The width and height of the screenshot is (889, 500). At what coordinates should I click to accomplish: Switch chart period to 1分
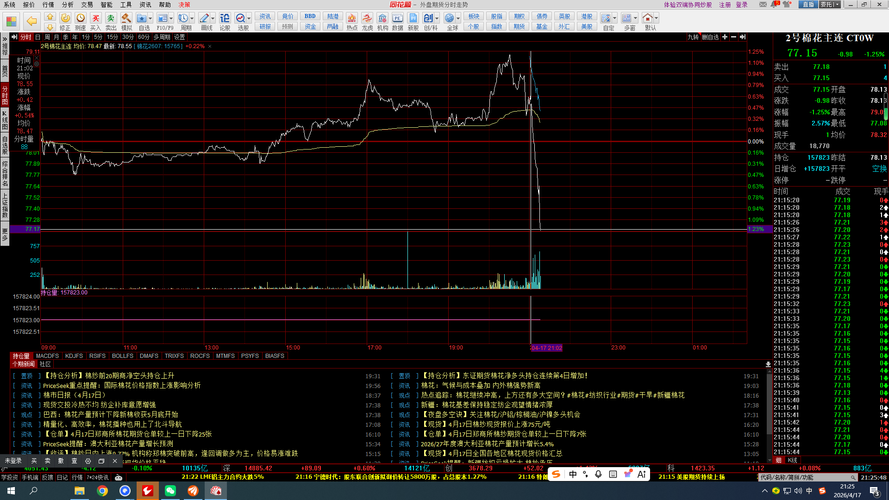point(86,37)
